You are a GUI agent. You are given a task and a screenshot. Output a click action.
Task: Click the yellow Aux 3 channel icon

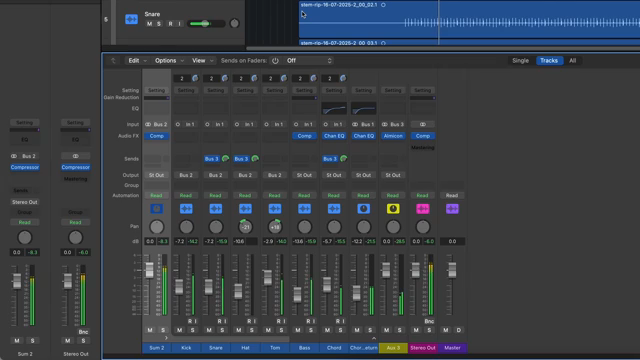point(393,209)
